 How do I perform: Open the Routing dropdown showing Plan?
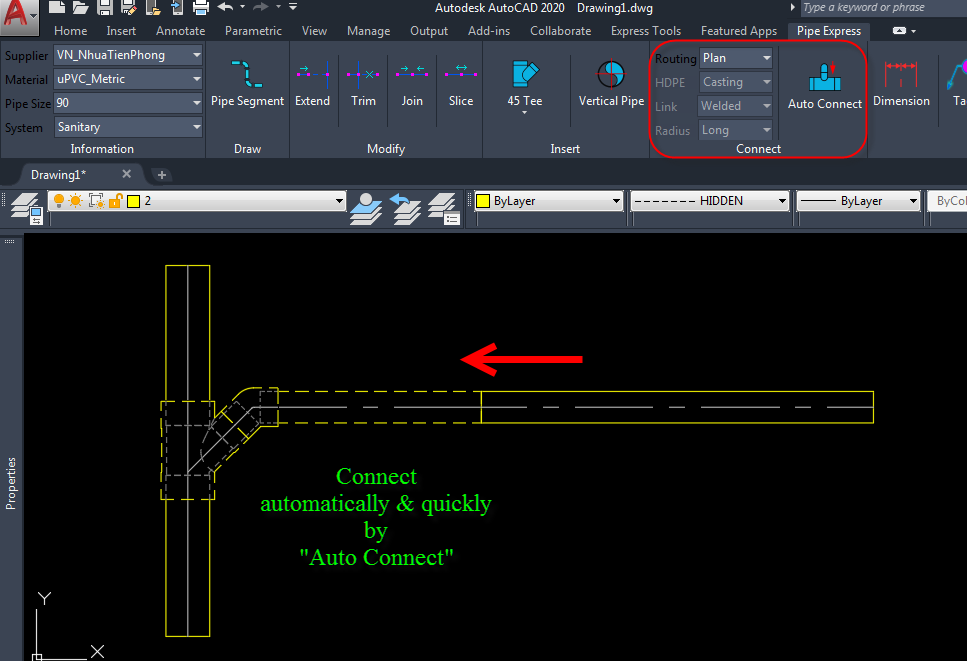[x=736, y=58]
